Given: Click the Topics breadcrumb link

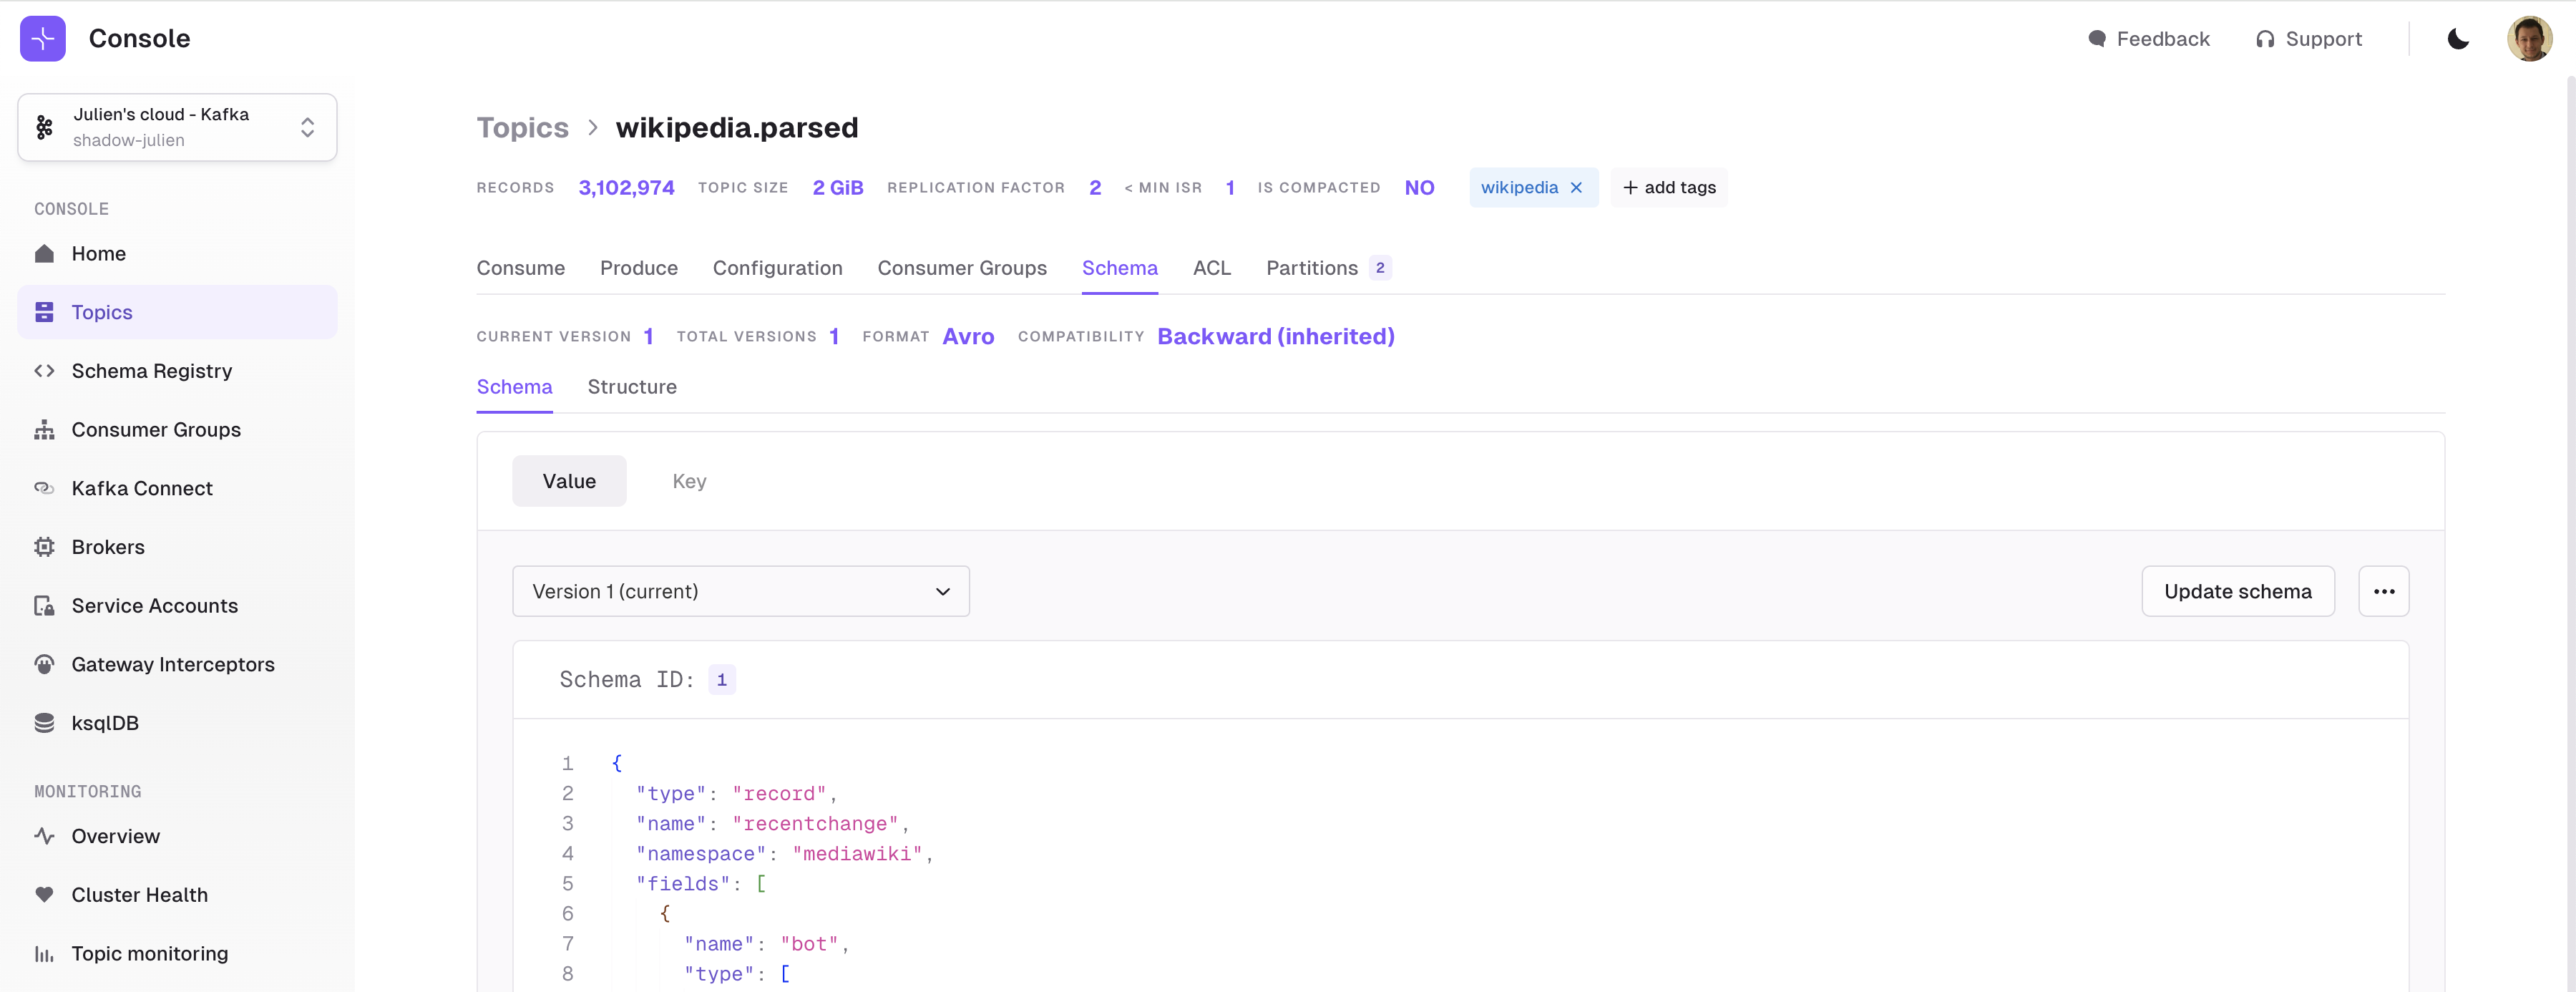Looking at the screenshot, I should click(x=522, y=128).
